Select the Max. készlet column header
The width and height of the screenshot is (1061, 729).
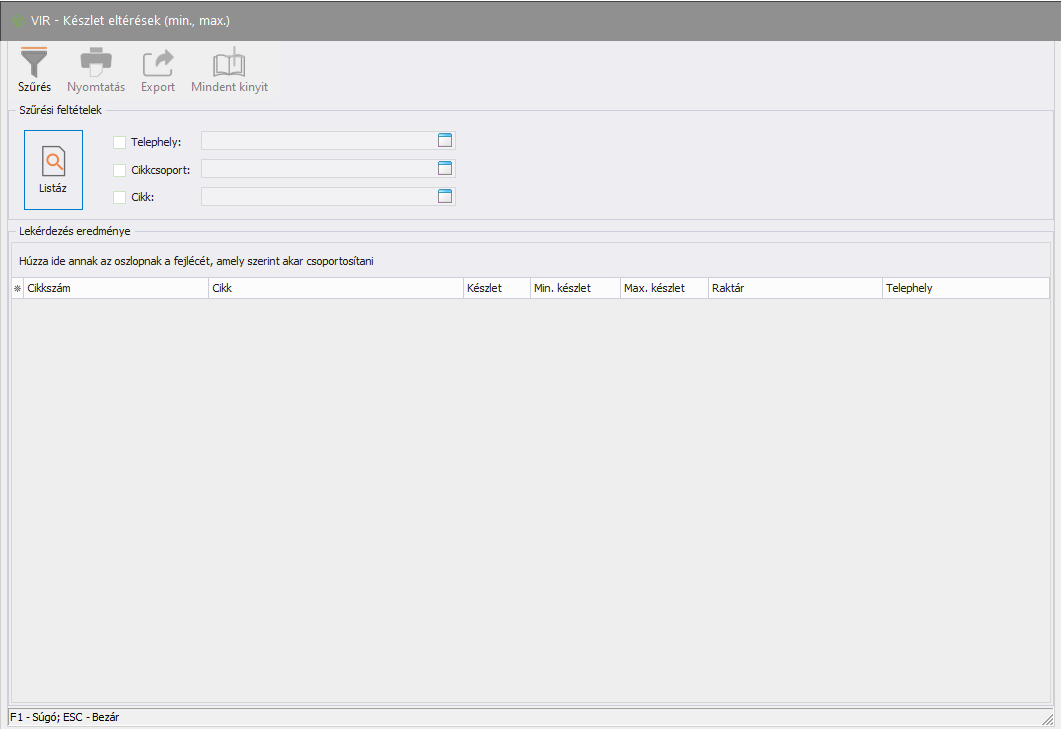point(663,288)
